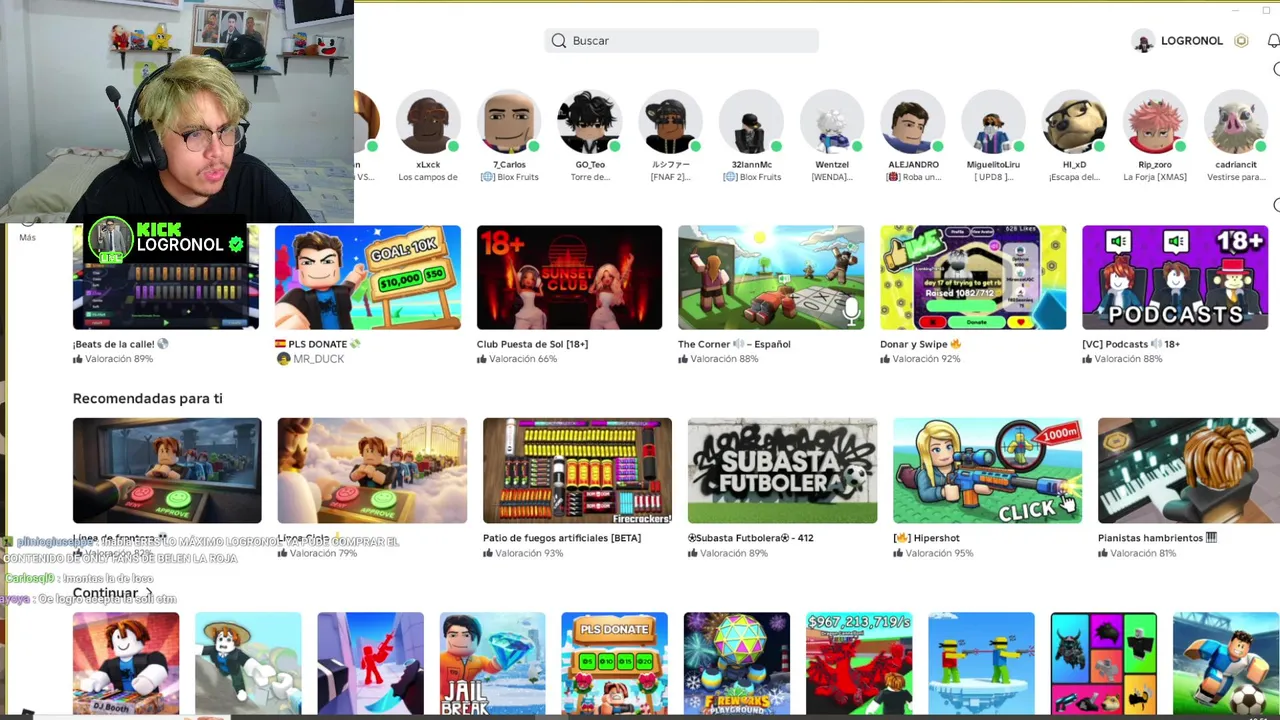
Task: Open Pianistas hambrientos game thumbnail
Action: (x=1189, y=470)
